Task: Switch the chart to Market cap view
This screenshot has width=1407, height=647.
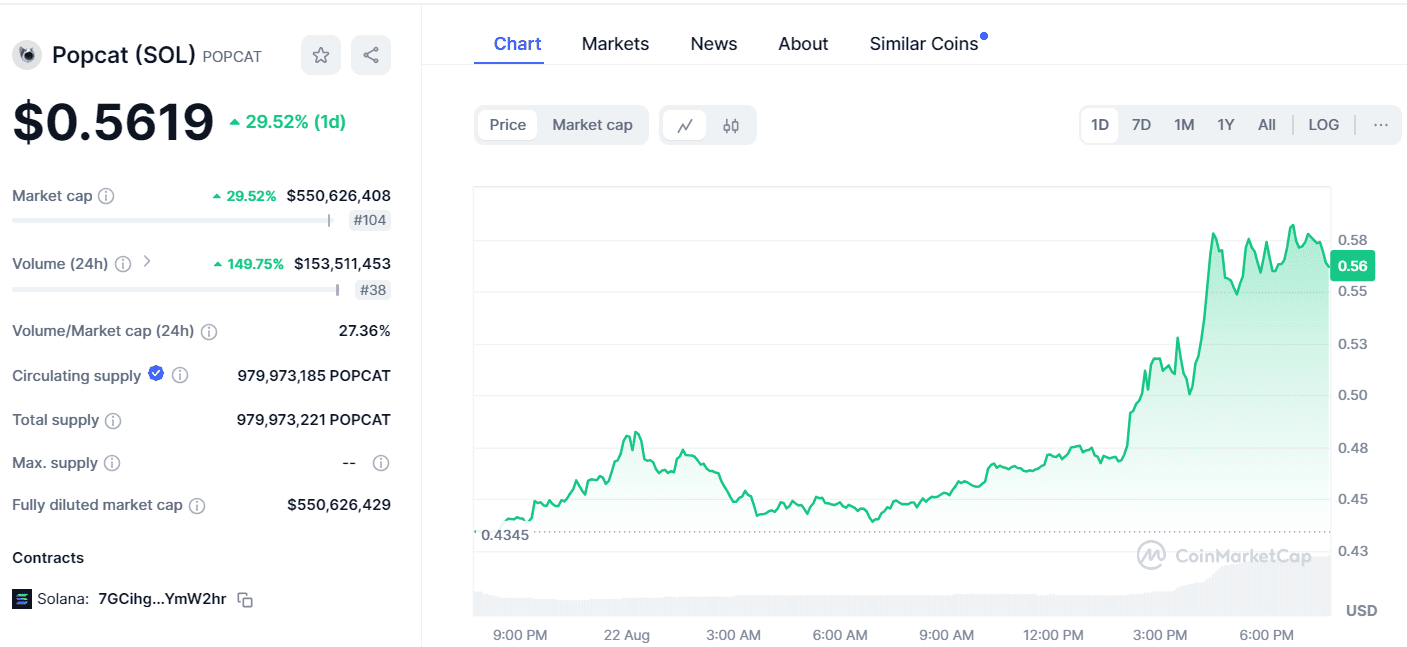Action: 592,124
